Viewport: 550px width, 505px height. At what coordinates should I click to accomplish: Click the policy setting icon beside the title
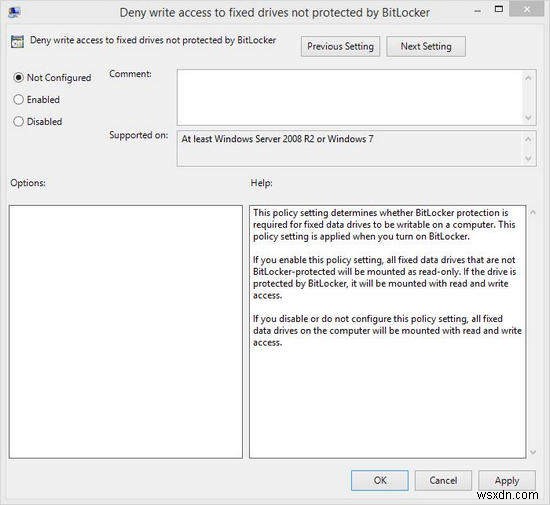click(x=17, y=41)
